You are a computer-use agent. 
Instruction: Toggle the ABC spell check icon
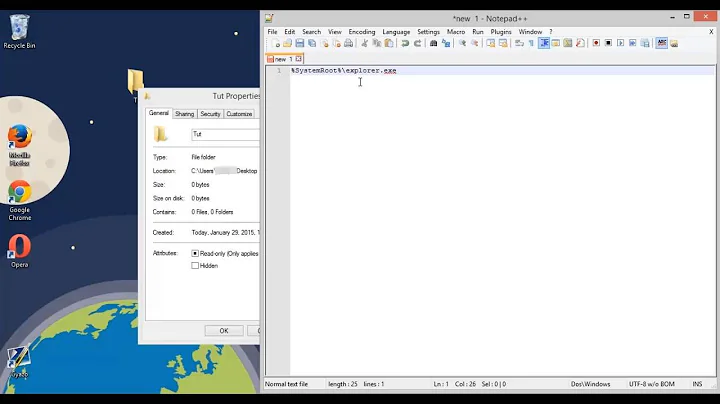[661, 43]
